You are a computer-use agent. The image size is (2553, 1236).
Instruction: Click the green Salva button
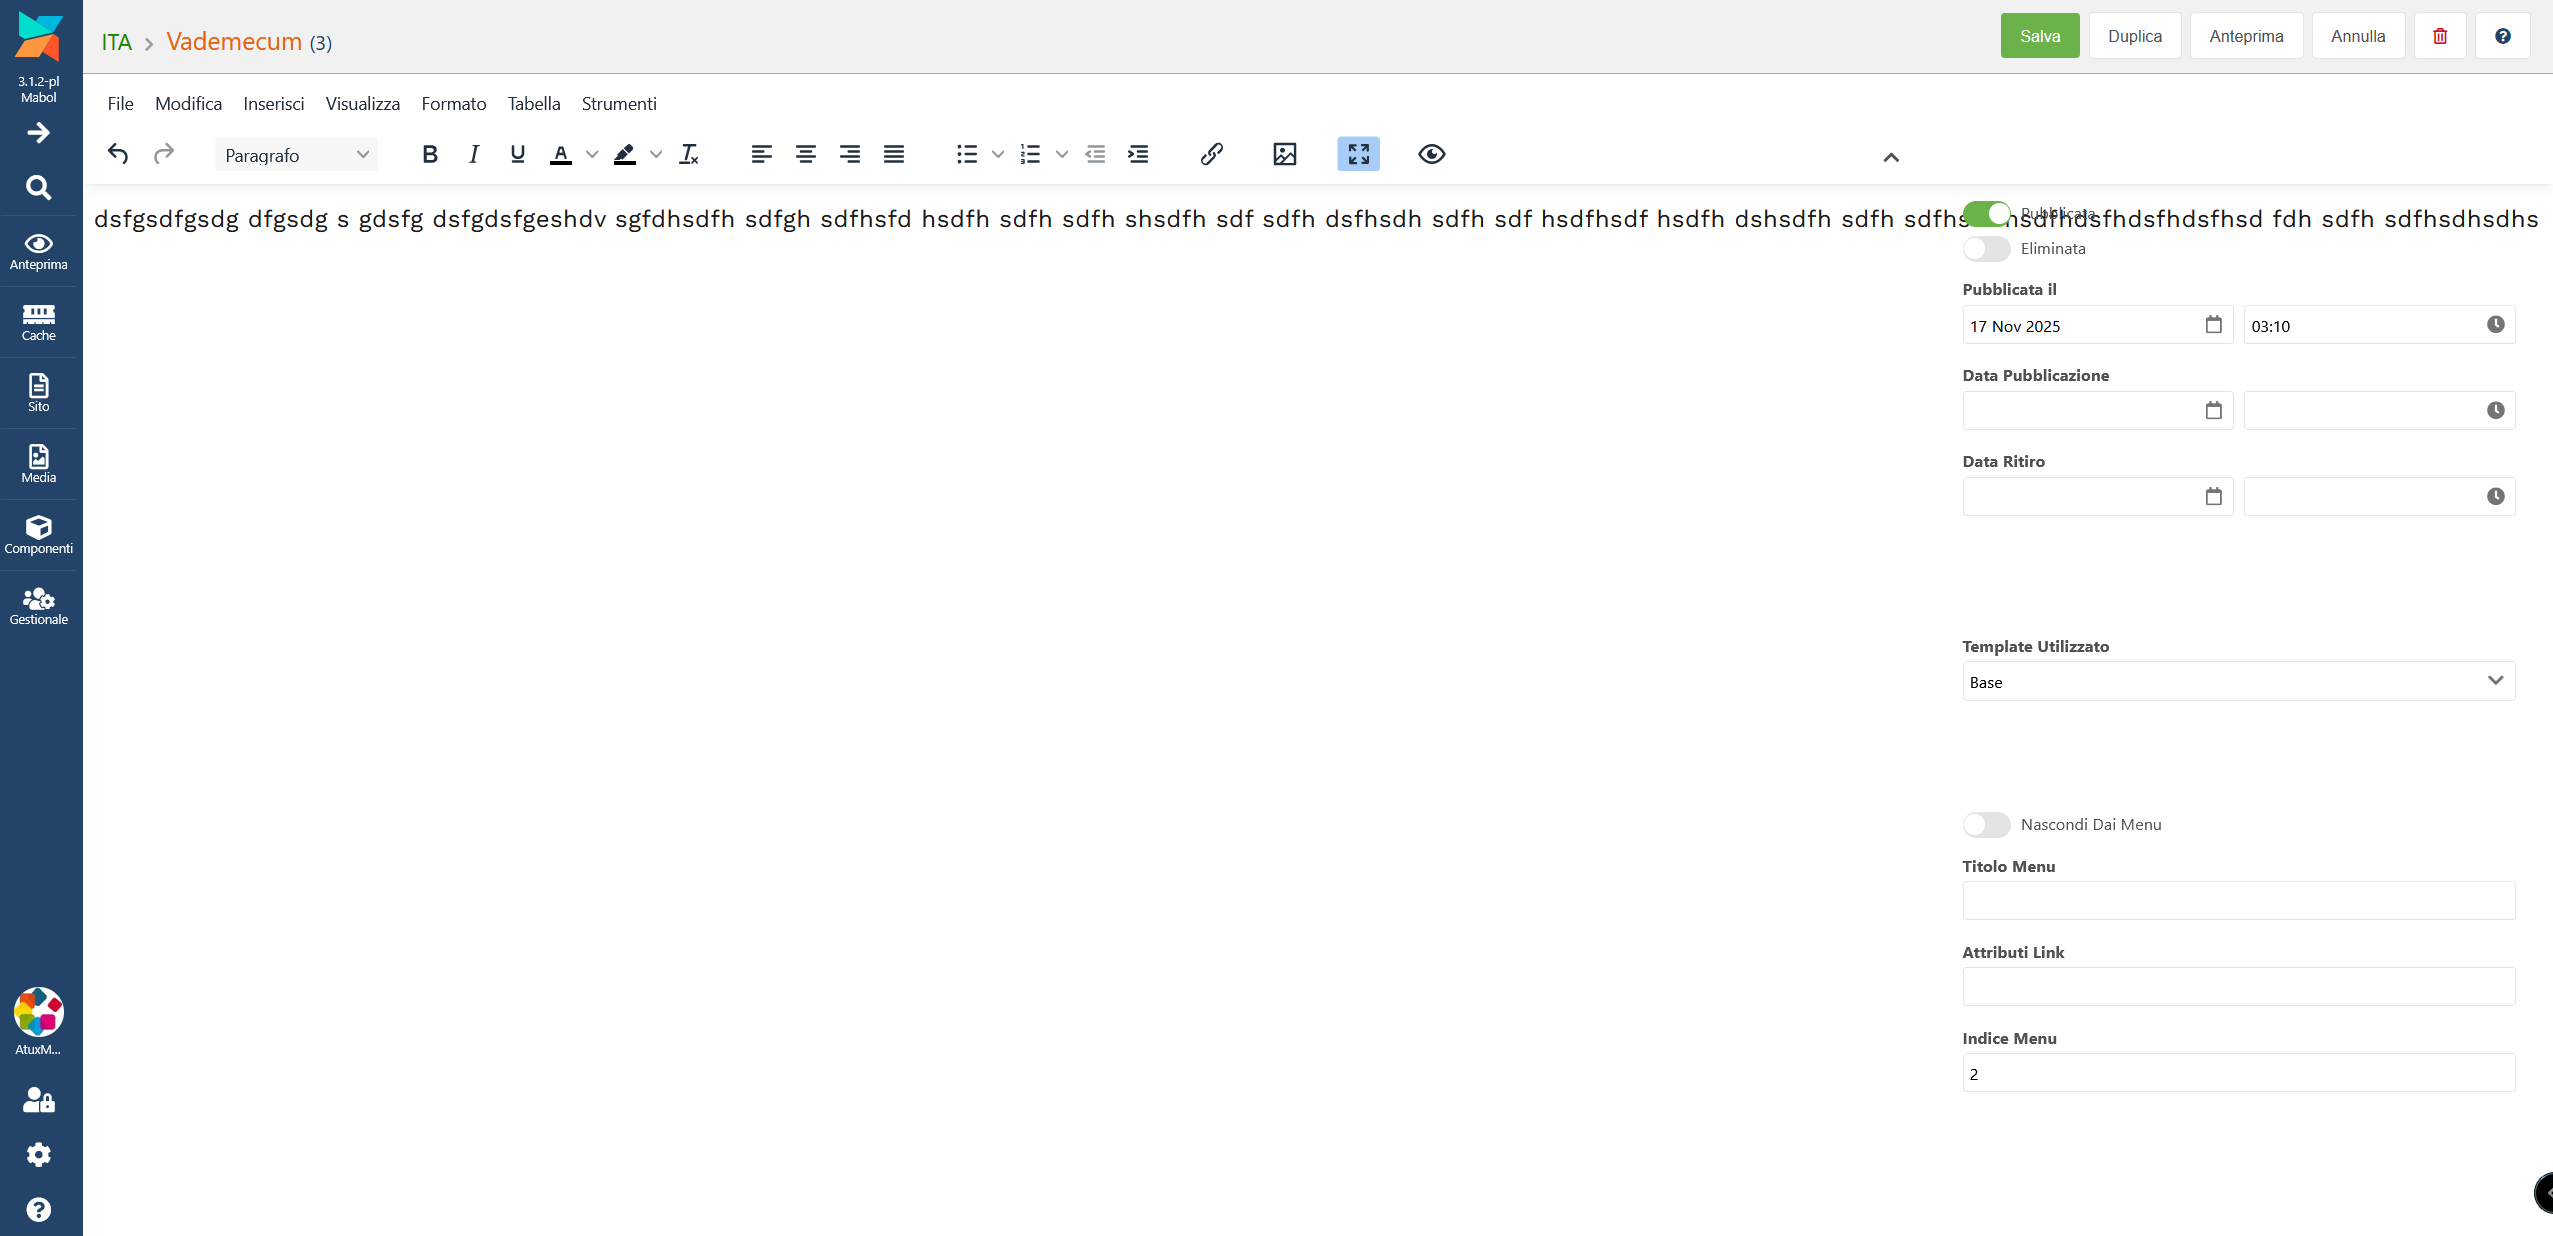click(2039, 36)
